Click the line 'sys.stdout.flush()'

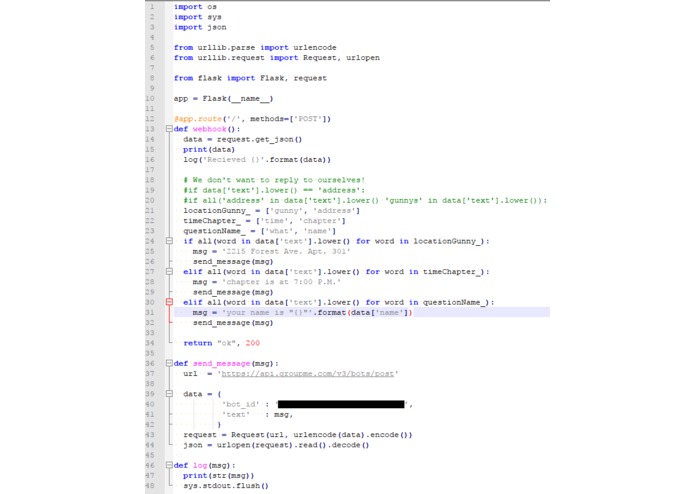226,486
